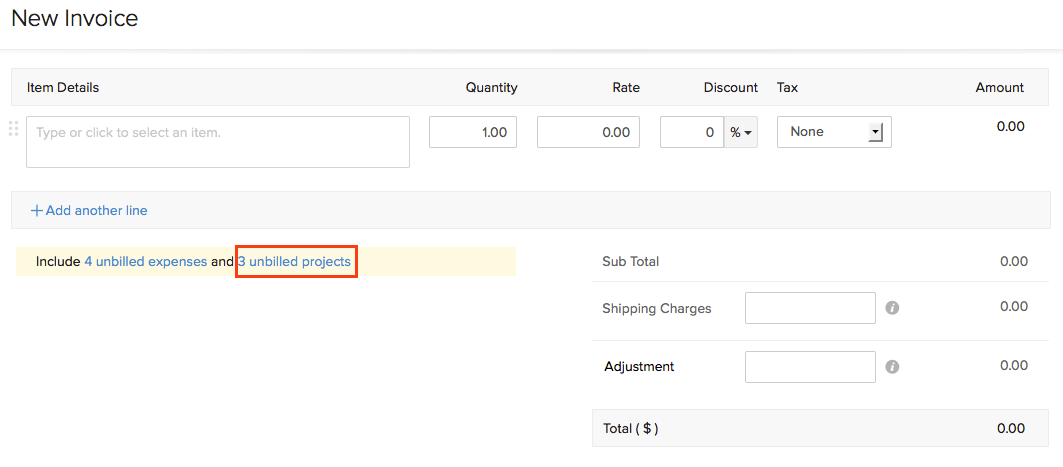Focus the Adjustment amount input box
The image size is (1063, 467).
(810, 367)
